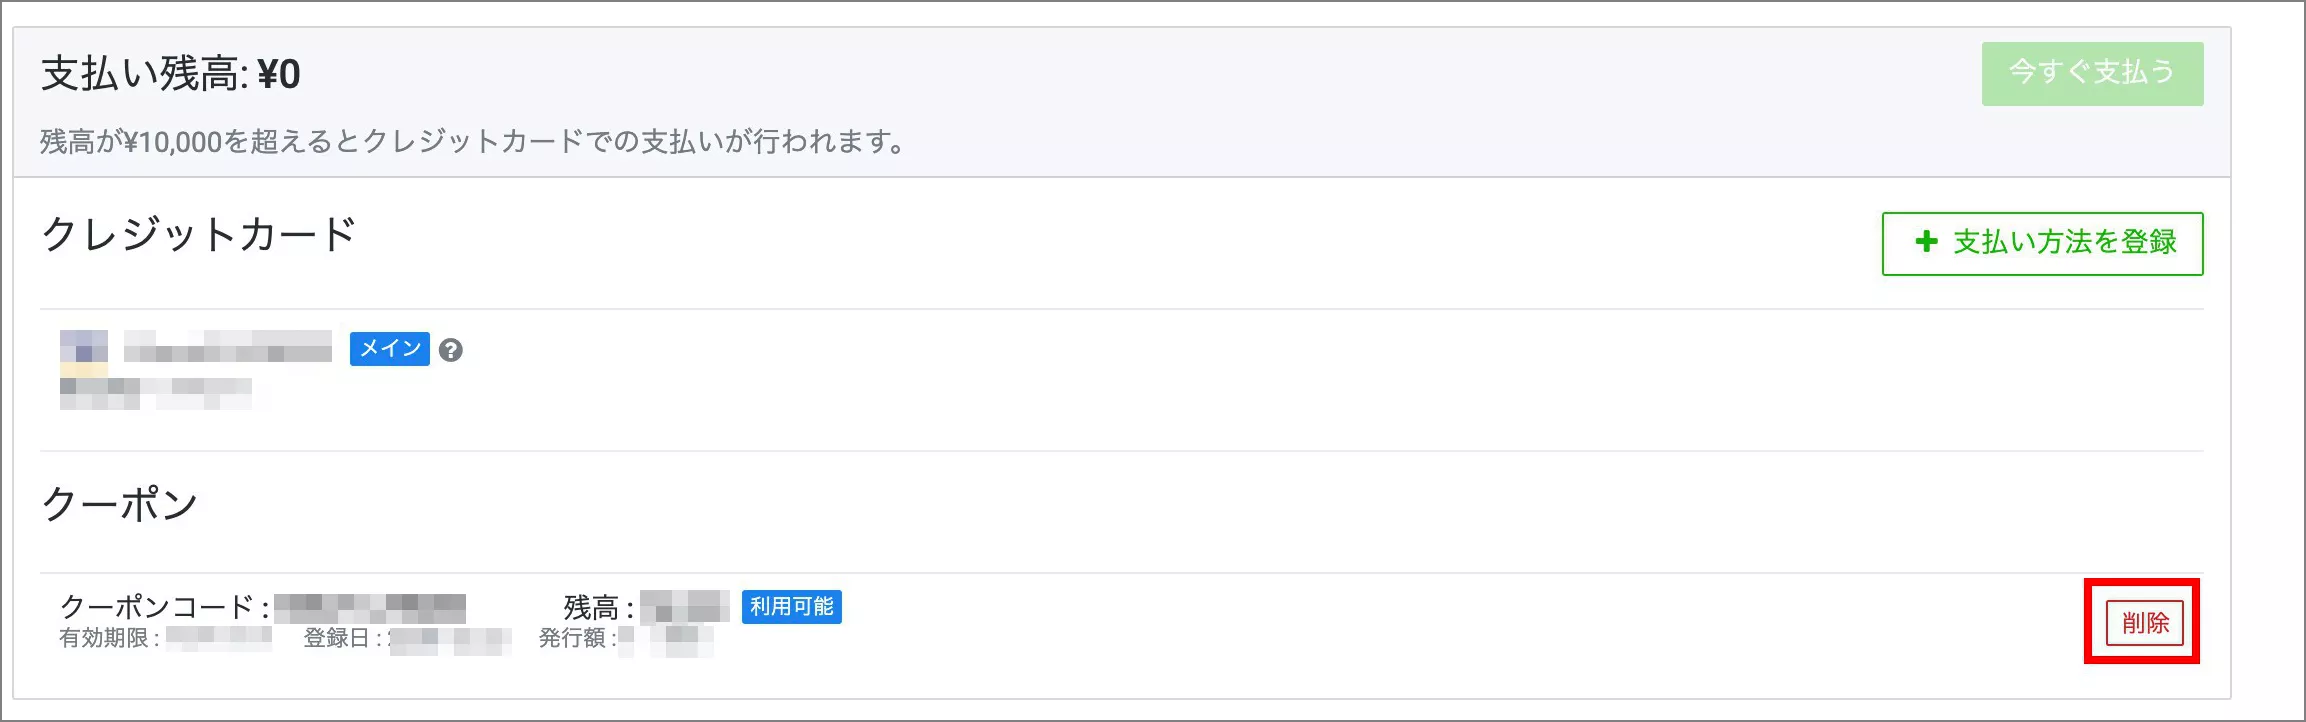The height and width of the screenshot is (722, 2306).
Task: Click the blurred card details below card number
Action: (x=155, y=393)
